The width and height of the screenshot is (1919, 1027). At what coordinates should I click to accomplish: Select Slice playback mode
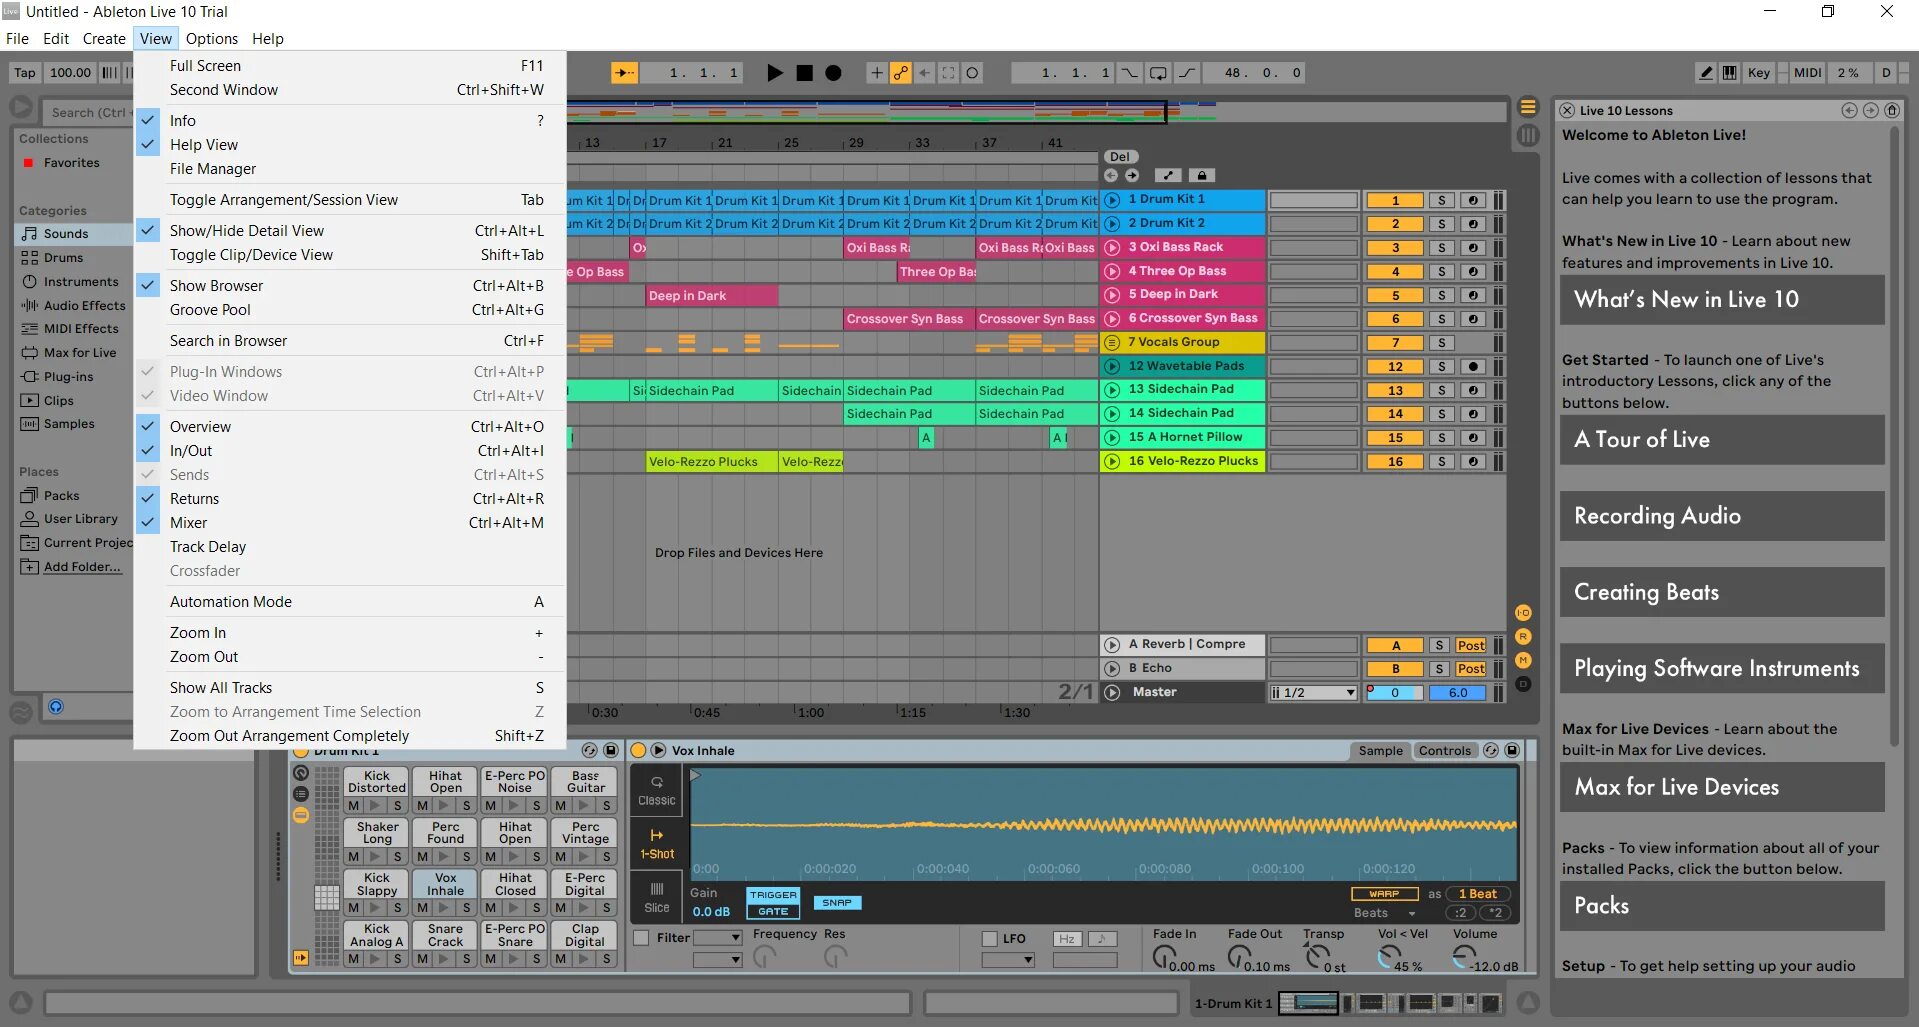pyautogui.click(x=657, y=897)
